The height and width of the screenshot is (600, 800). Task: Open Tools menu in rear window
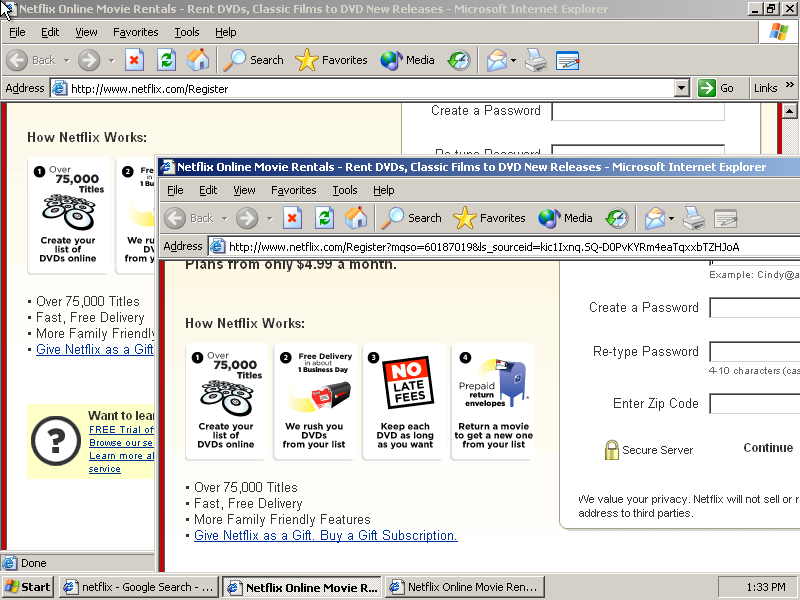click(187, 32)
